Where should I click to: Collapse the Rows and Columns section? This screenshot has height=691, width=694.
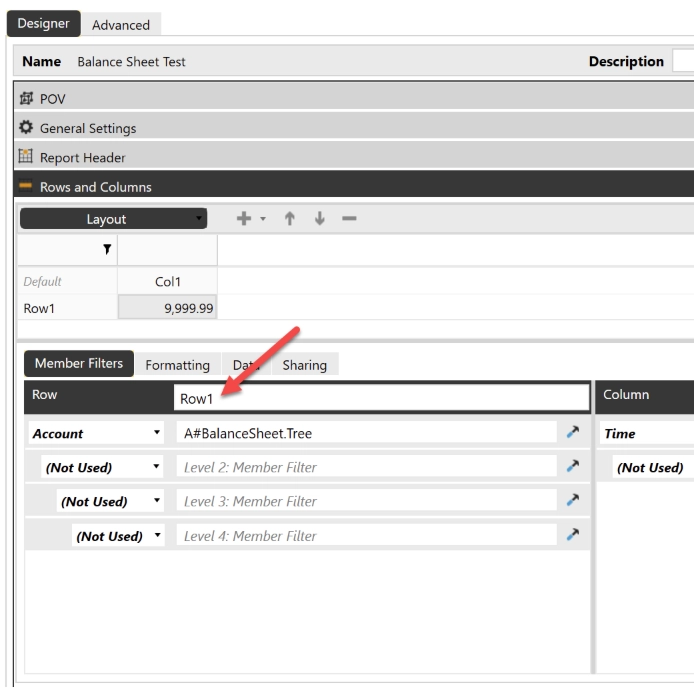tap(95, 187)
